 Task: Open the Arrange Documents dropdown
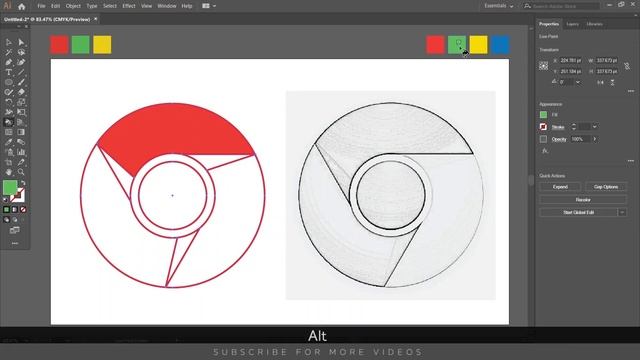(x=209, y=6)
